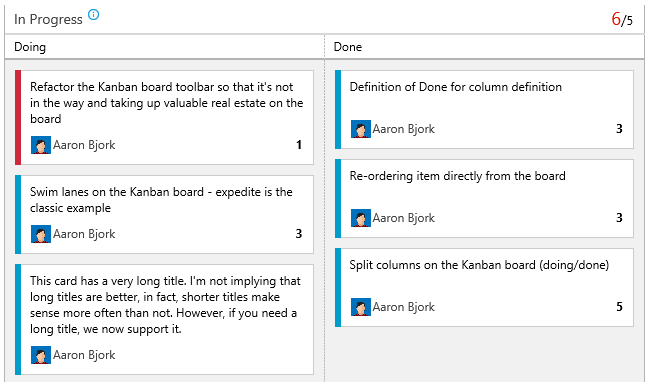The image size is (649, 387).
Task: Click avatar on Definition of Done card
Action: tap(361, 129)
